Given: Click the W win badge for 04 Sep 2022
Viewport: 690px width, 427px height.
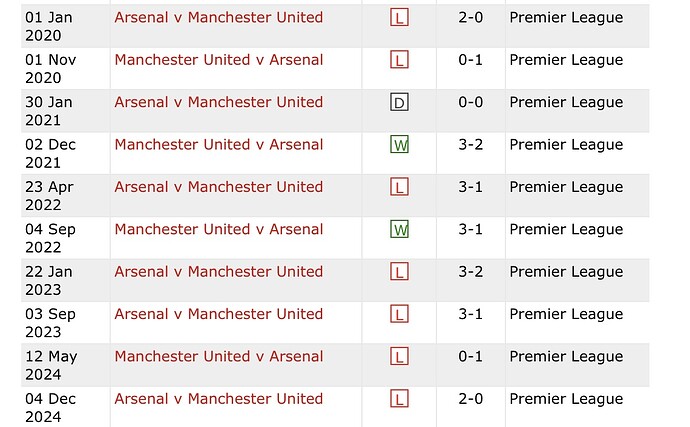Looking at the screenshot, I should (x=399, y=229).
